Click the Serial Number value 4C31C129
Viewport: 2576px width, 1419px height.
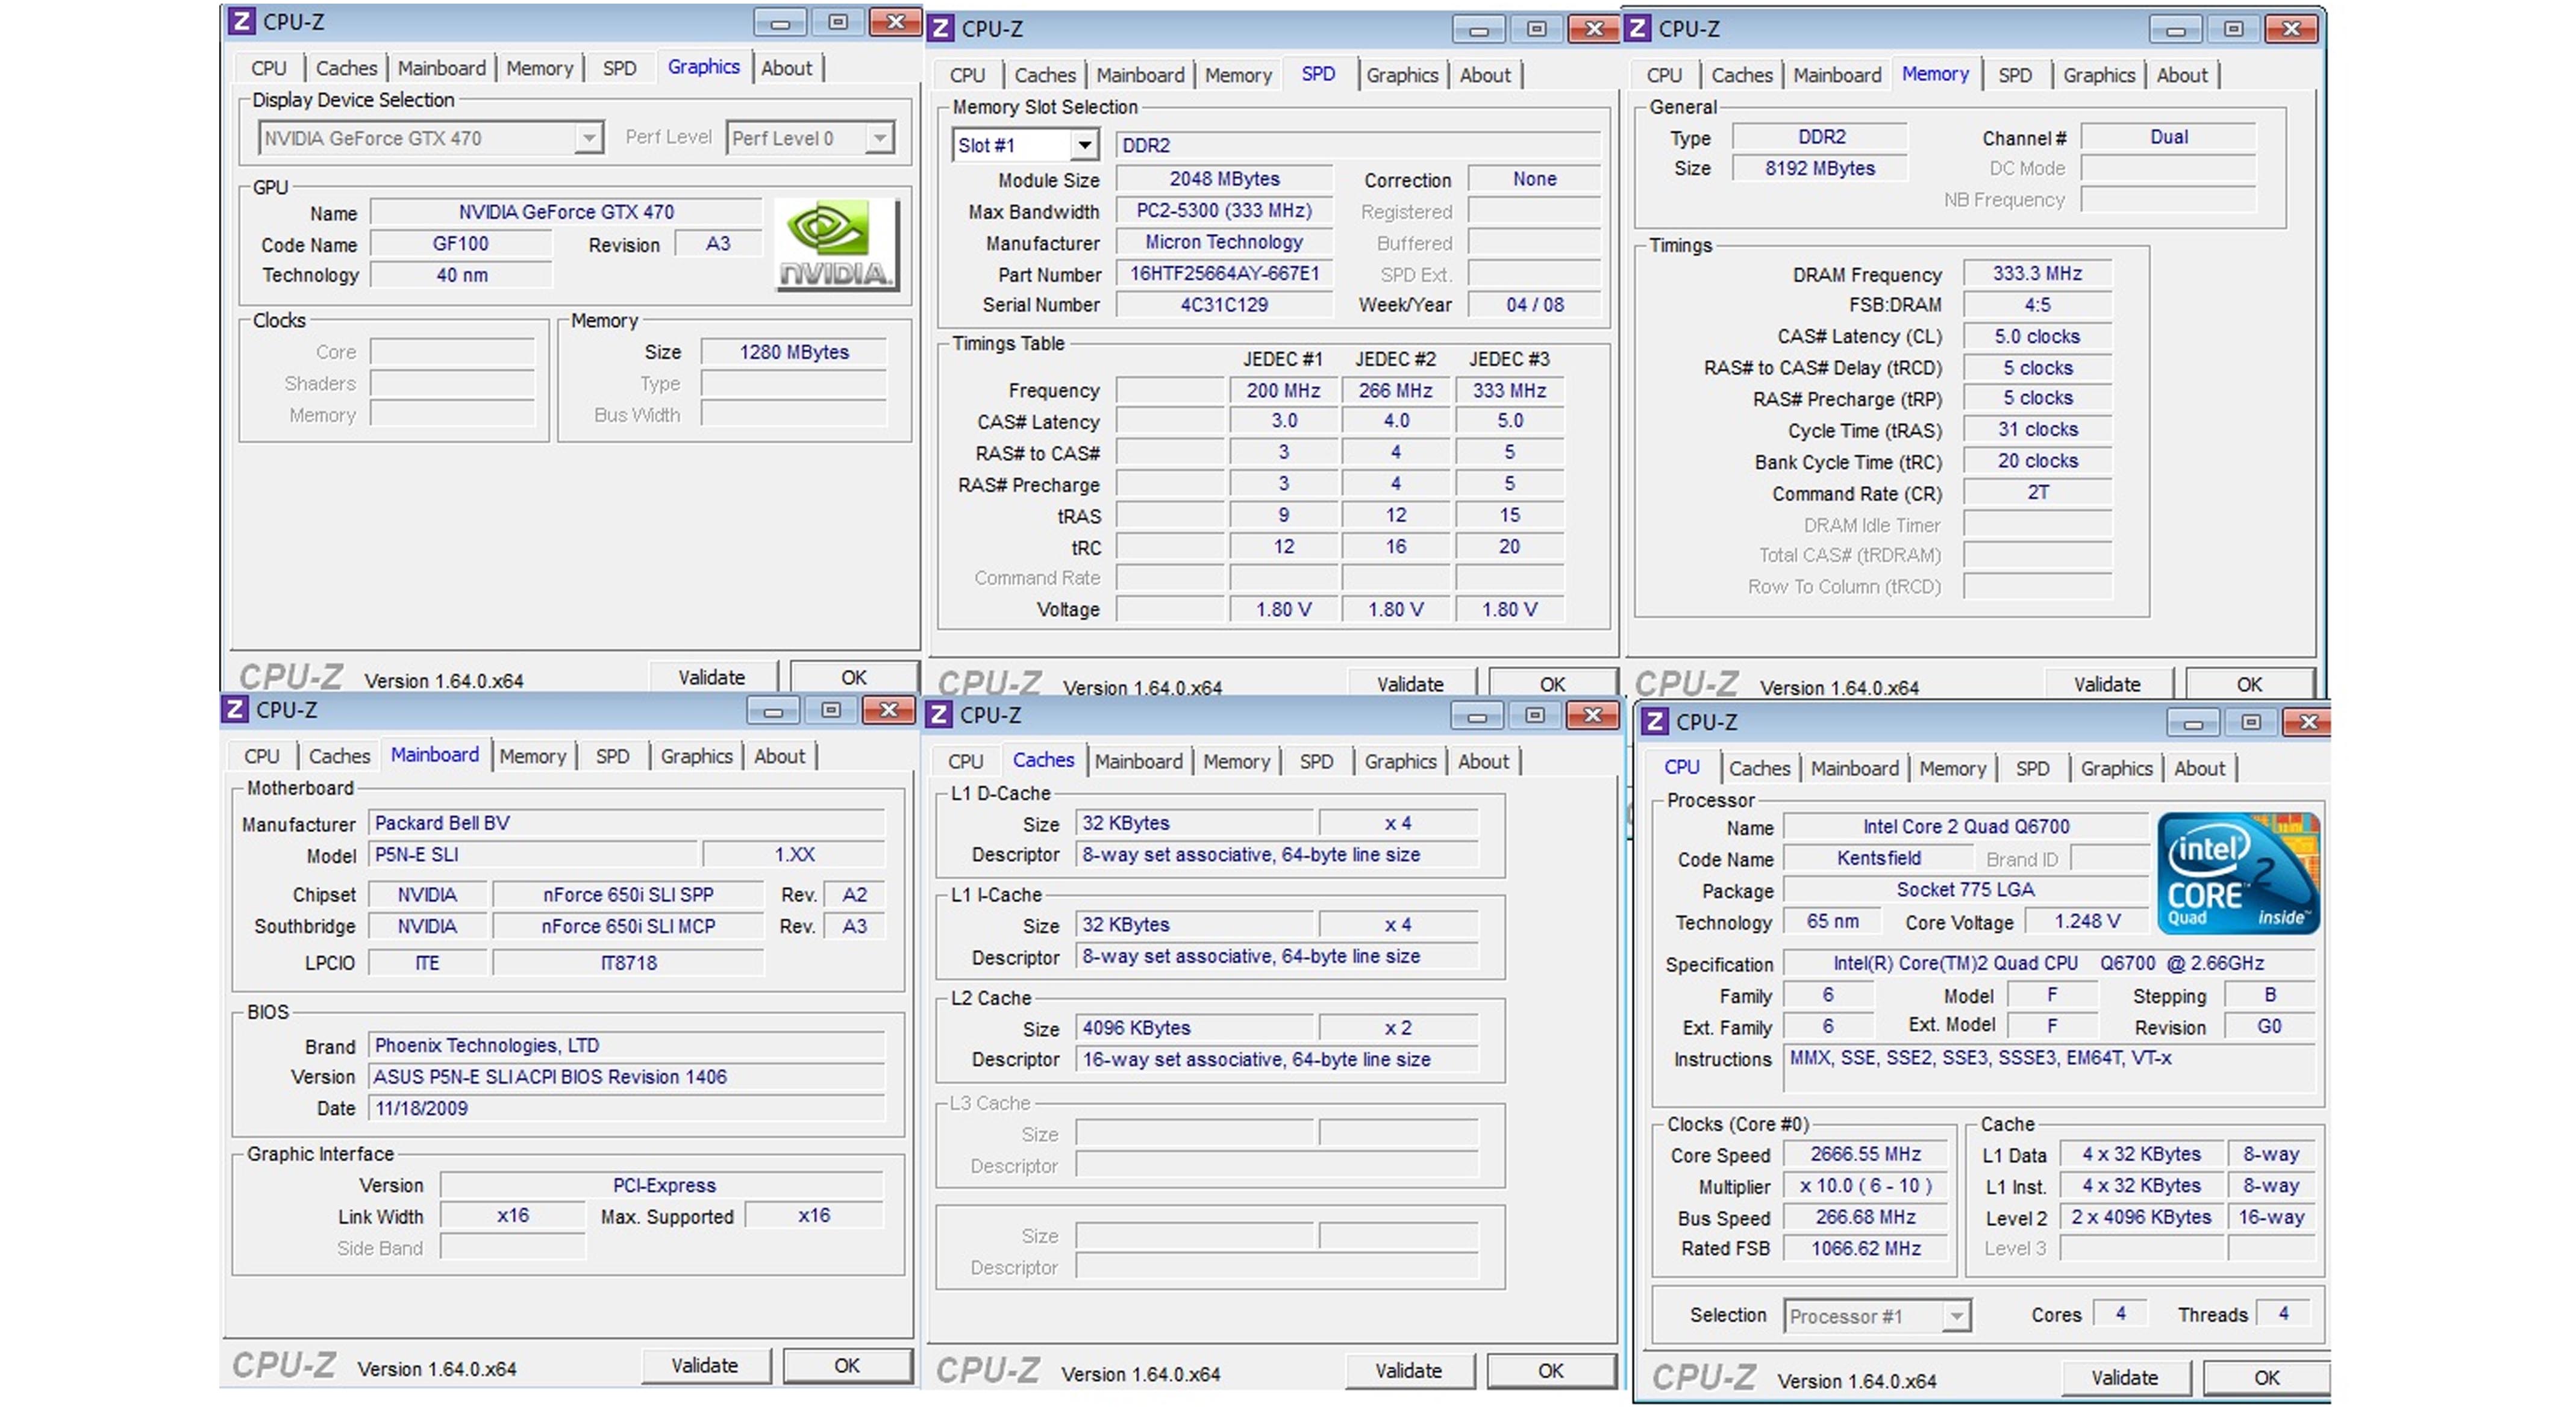(1224, 304)
